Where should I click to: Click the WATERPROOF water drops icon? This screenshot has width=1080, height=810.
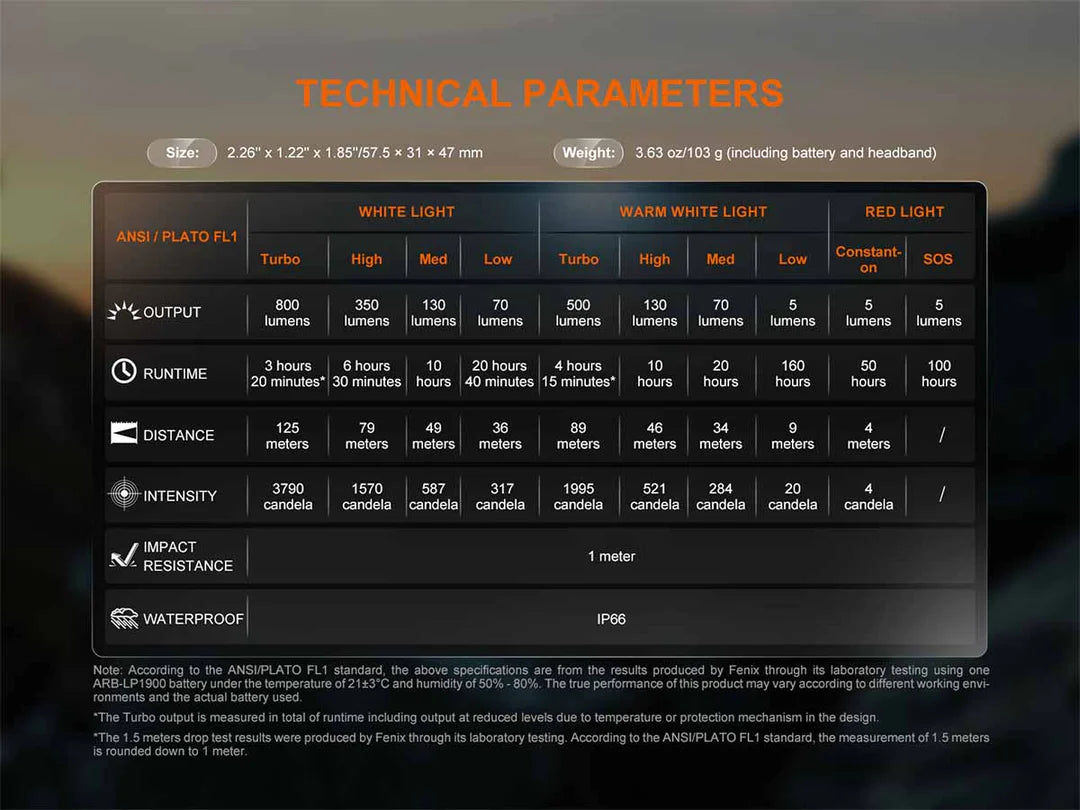(123, 618)
